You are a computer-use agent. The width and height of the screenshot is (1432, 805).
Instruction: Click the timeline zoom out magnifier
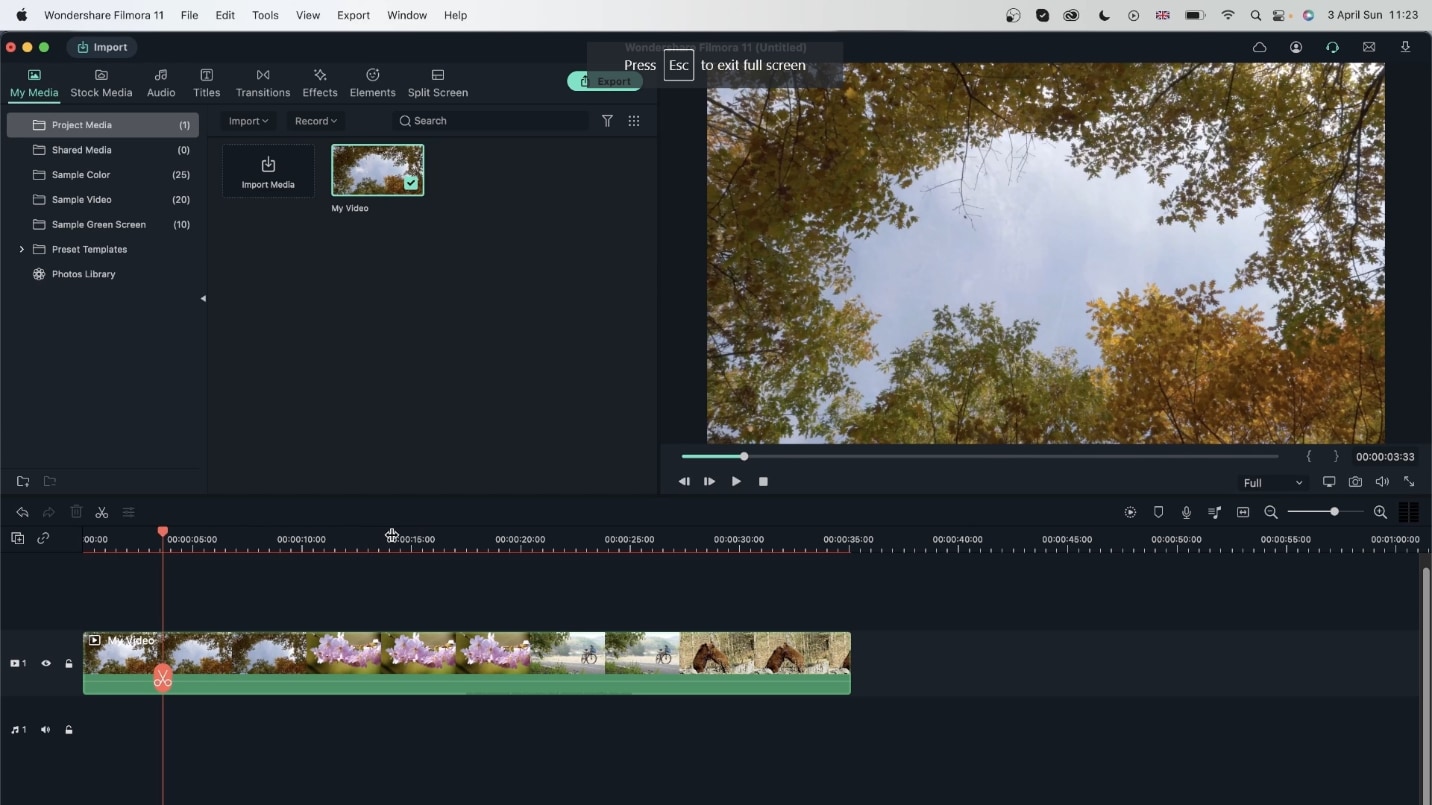coord(1271,512)
